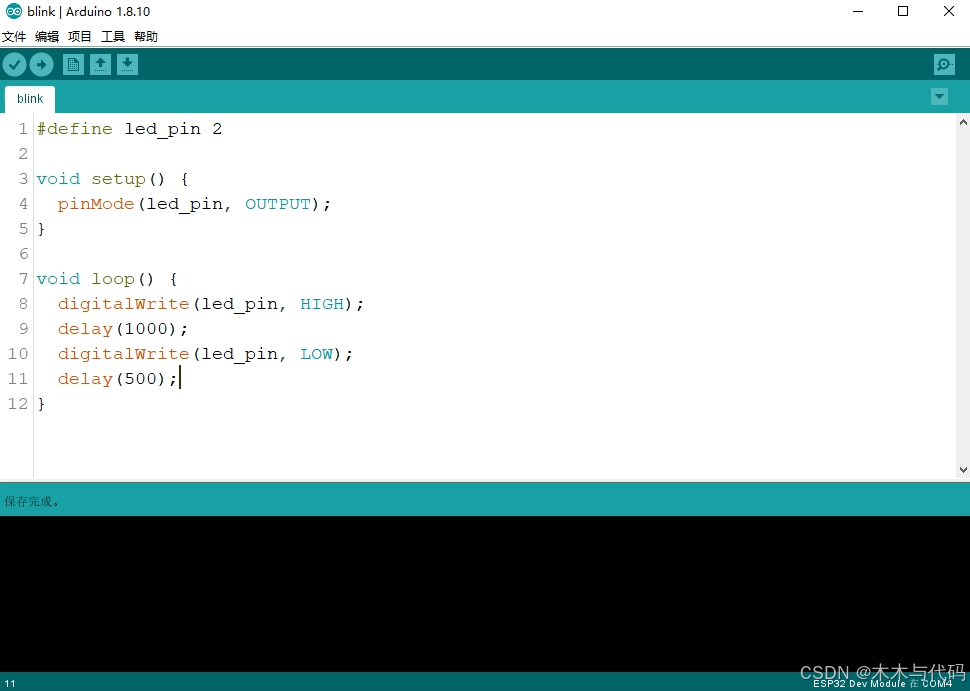Open the 工具 menu
Image resolution: width=970 pixels, height=691 pixels.
pyautogui.click(x=112, y=36)
